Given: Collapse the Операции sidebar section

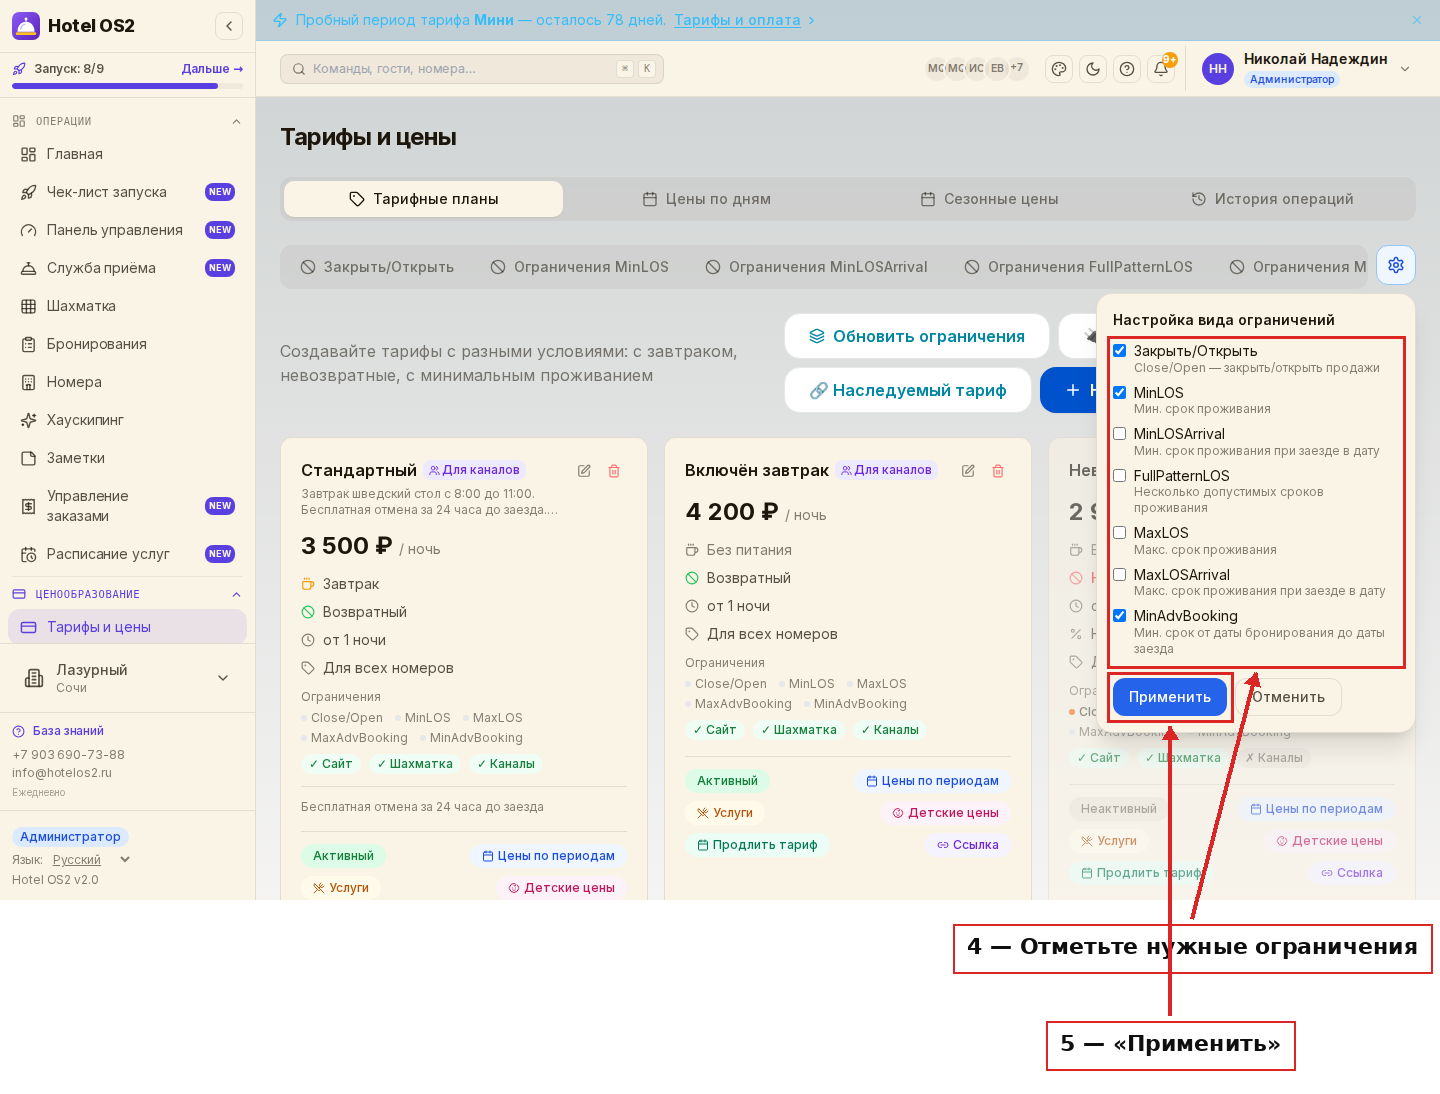Looking at the screenshot, I should click(236, 122).
